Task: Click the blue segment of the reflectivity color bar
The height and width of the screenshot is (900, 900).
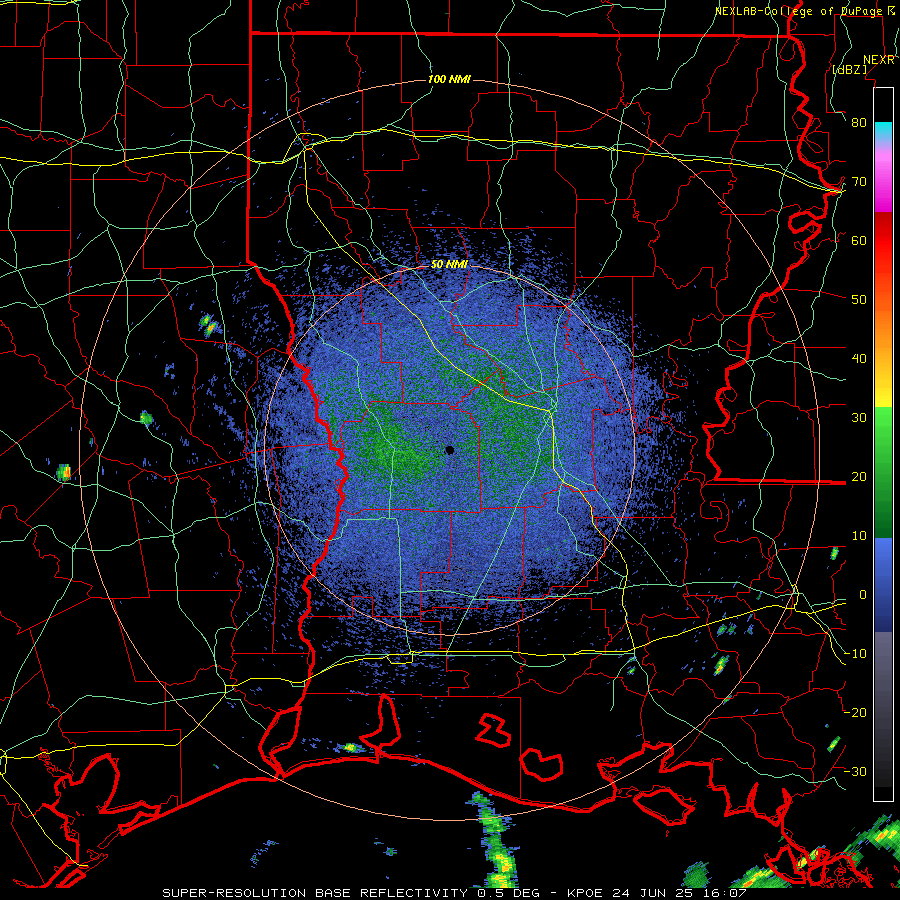Action: 883,584
